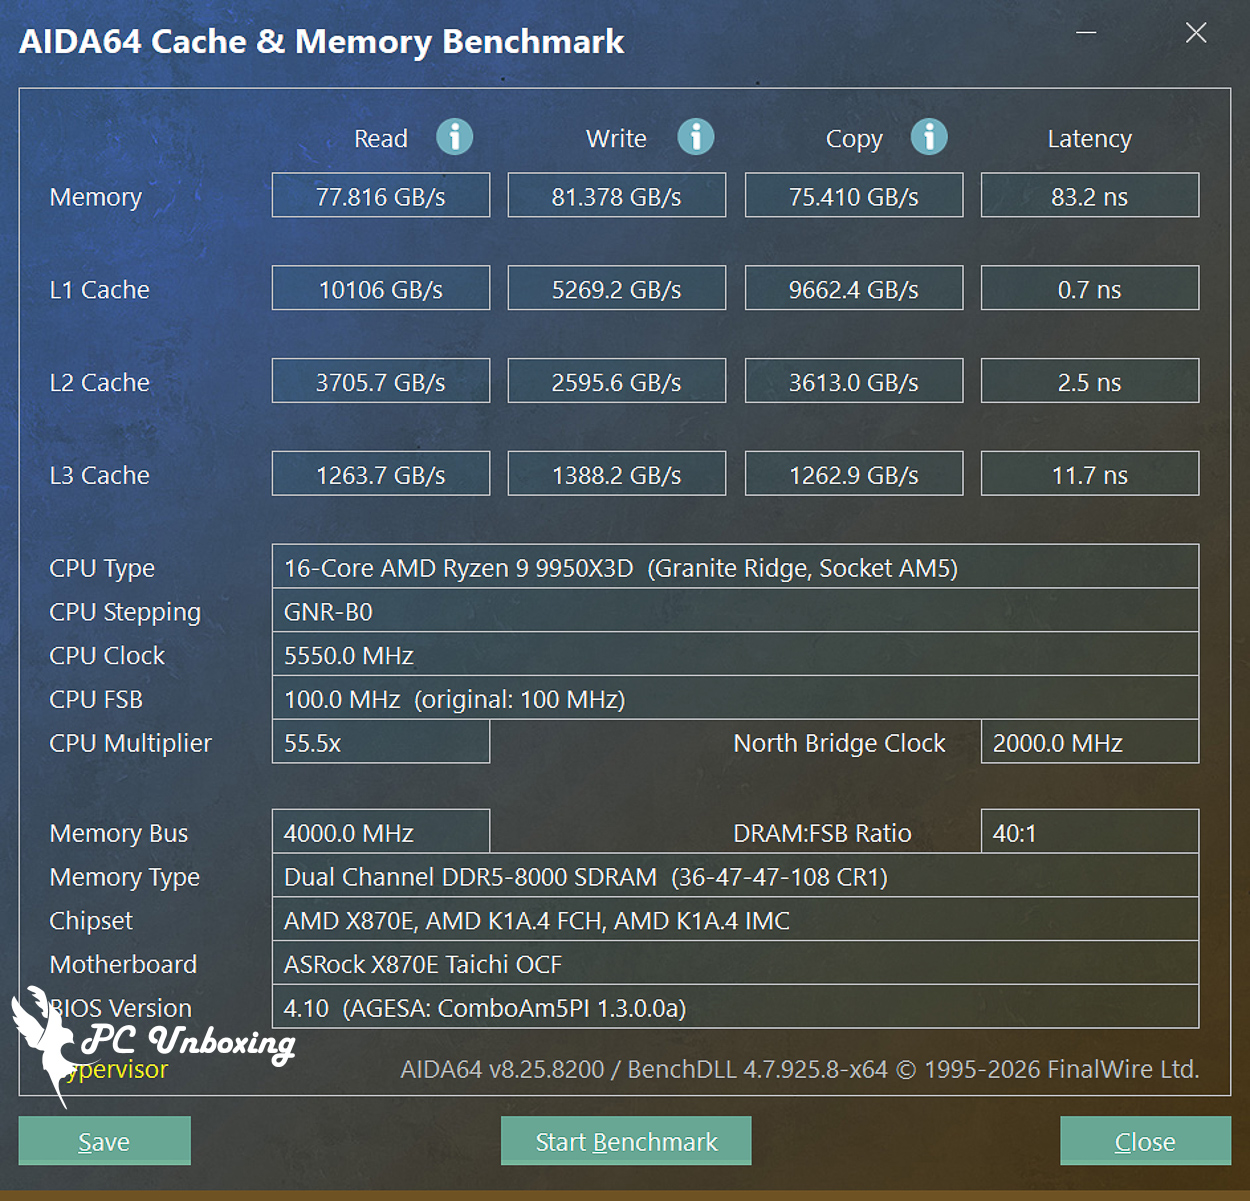
Task: Select the Memory Read 77.816 GB/s field
Action: click(x=381, y=196)
